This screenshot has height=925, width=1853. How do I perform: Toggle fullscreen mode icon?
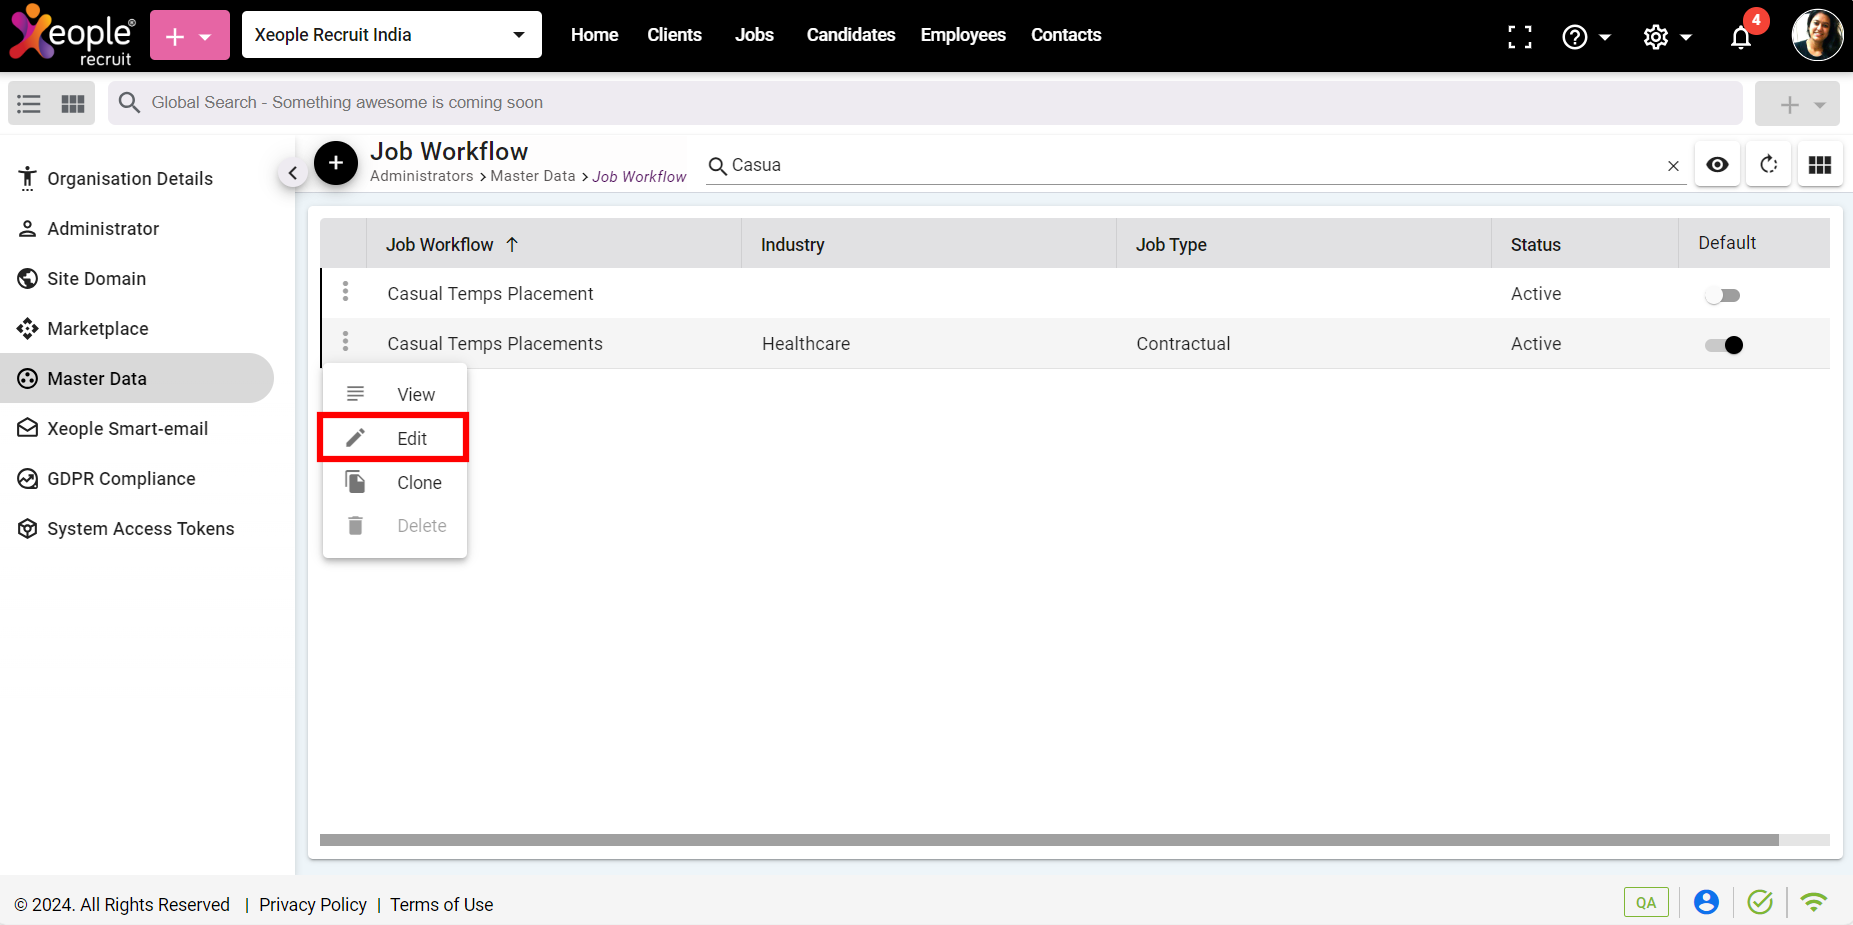tap(1520, 37)
